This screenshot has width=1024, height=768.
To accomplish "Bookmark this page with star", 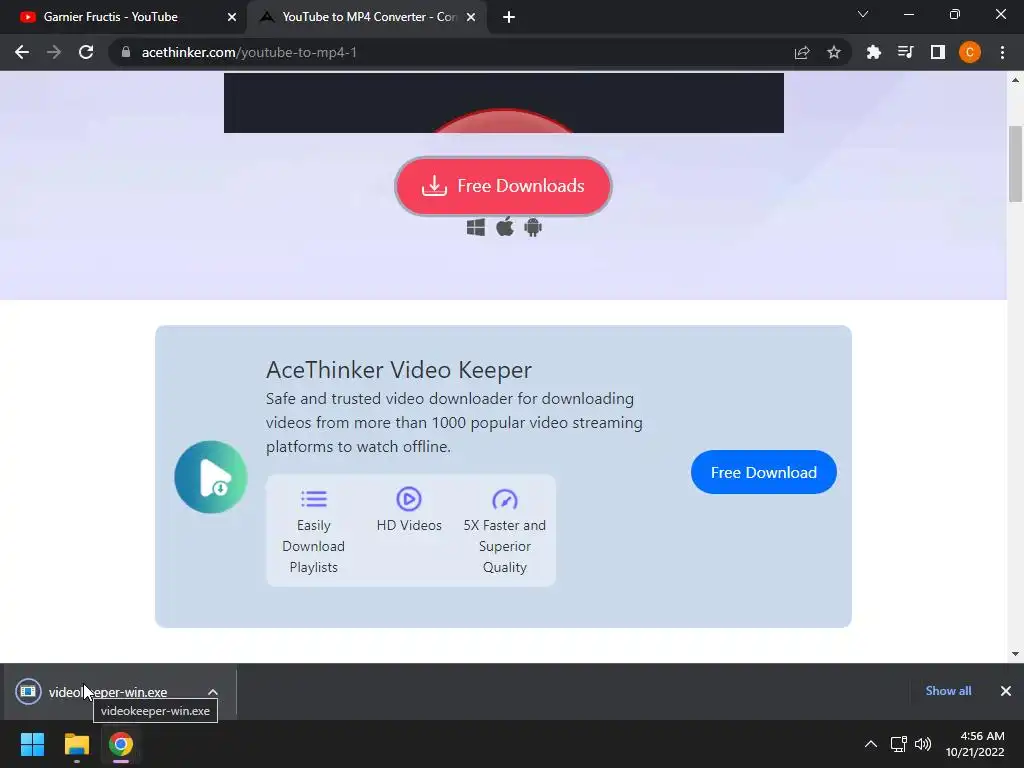I will point(834,52).
